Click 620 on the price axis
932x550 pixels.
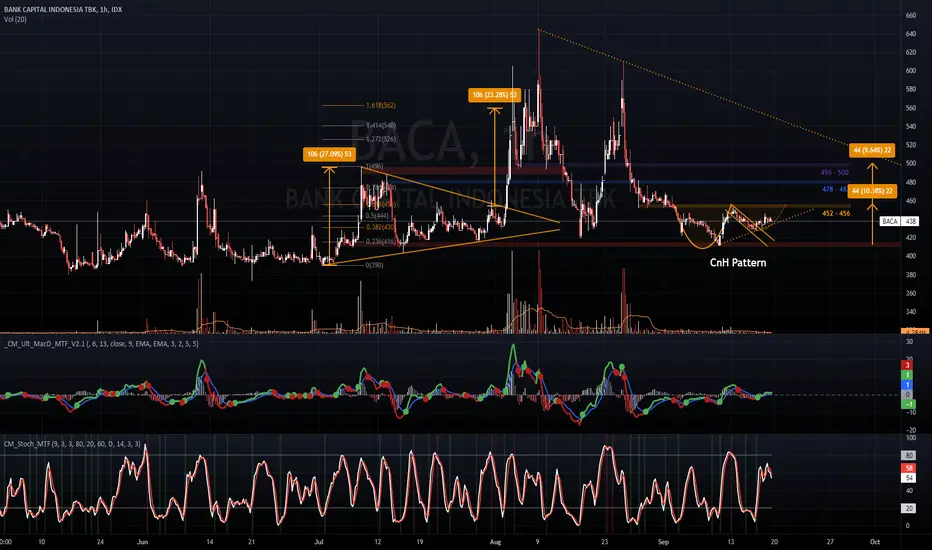[911, 52]
